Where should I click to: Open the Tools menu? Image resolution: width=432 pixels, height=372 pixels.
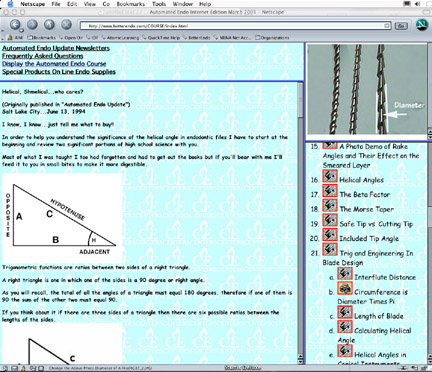click(159, 4)
